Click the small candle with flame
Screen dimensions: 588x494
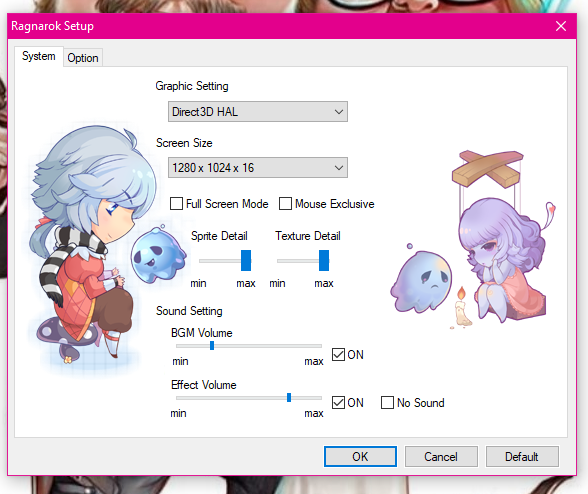point(462,308)
